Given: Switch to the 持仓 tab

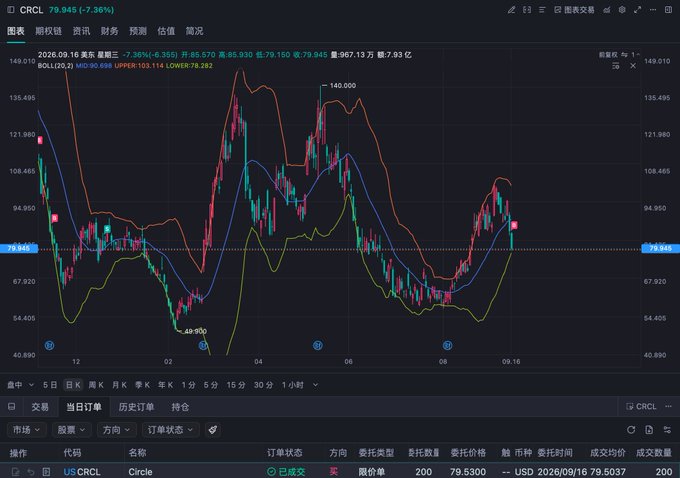Looking at the screenshot, I should (x=180, y=407).
